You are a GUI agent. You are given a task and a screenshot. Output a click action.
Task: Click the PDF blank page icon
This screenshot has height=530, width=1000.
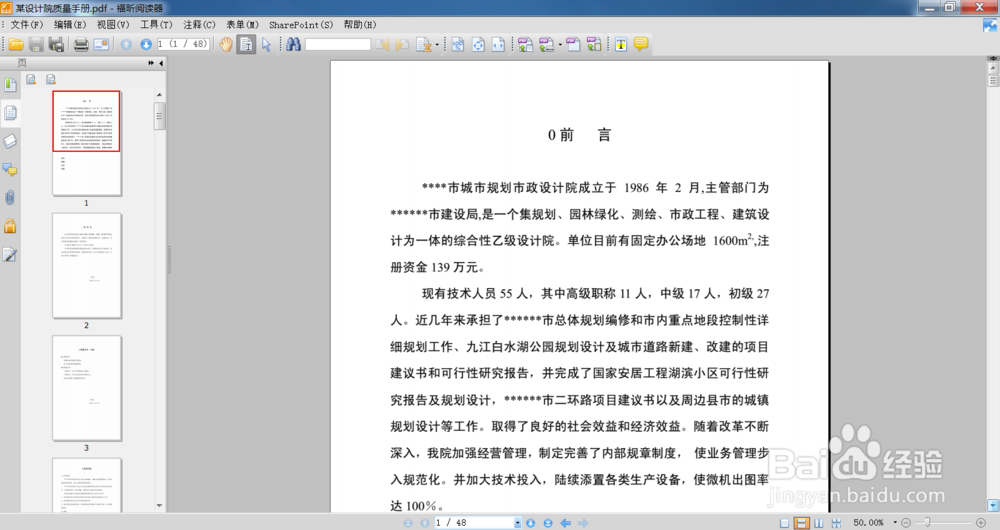(x=573, y=44)
